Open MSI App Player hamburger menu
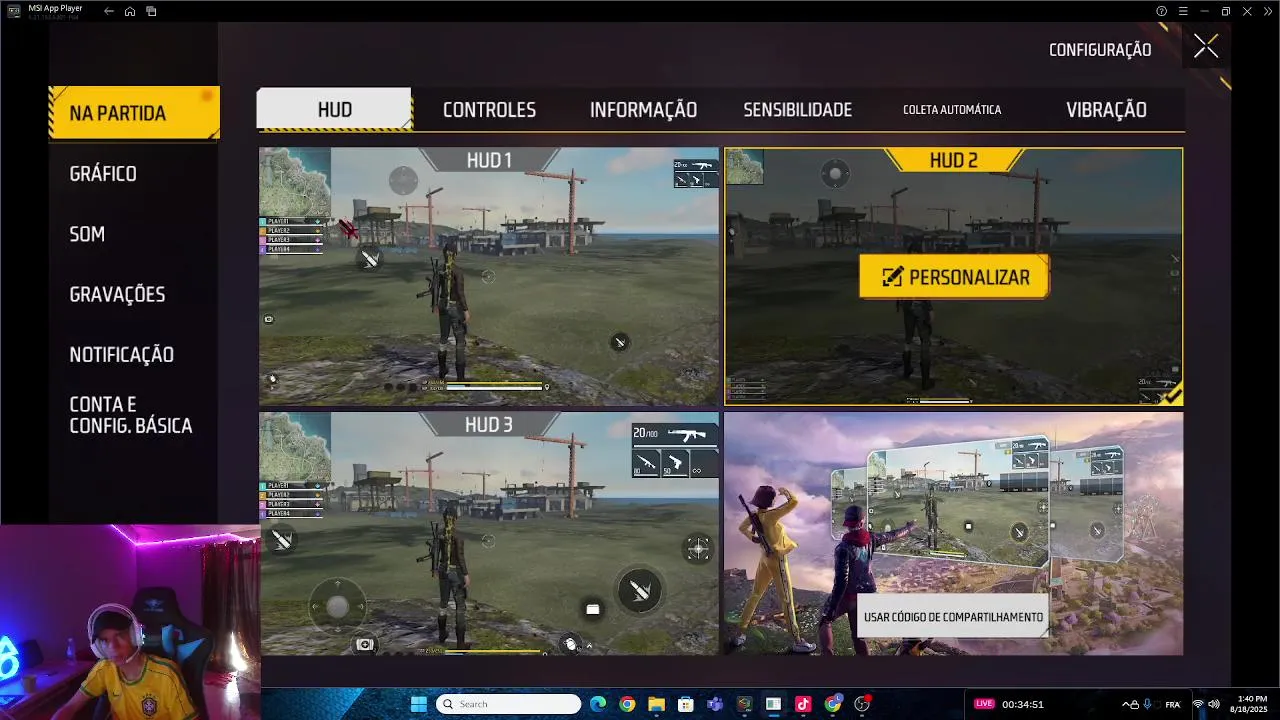 (x=1183, y=11)
